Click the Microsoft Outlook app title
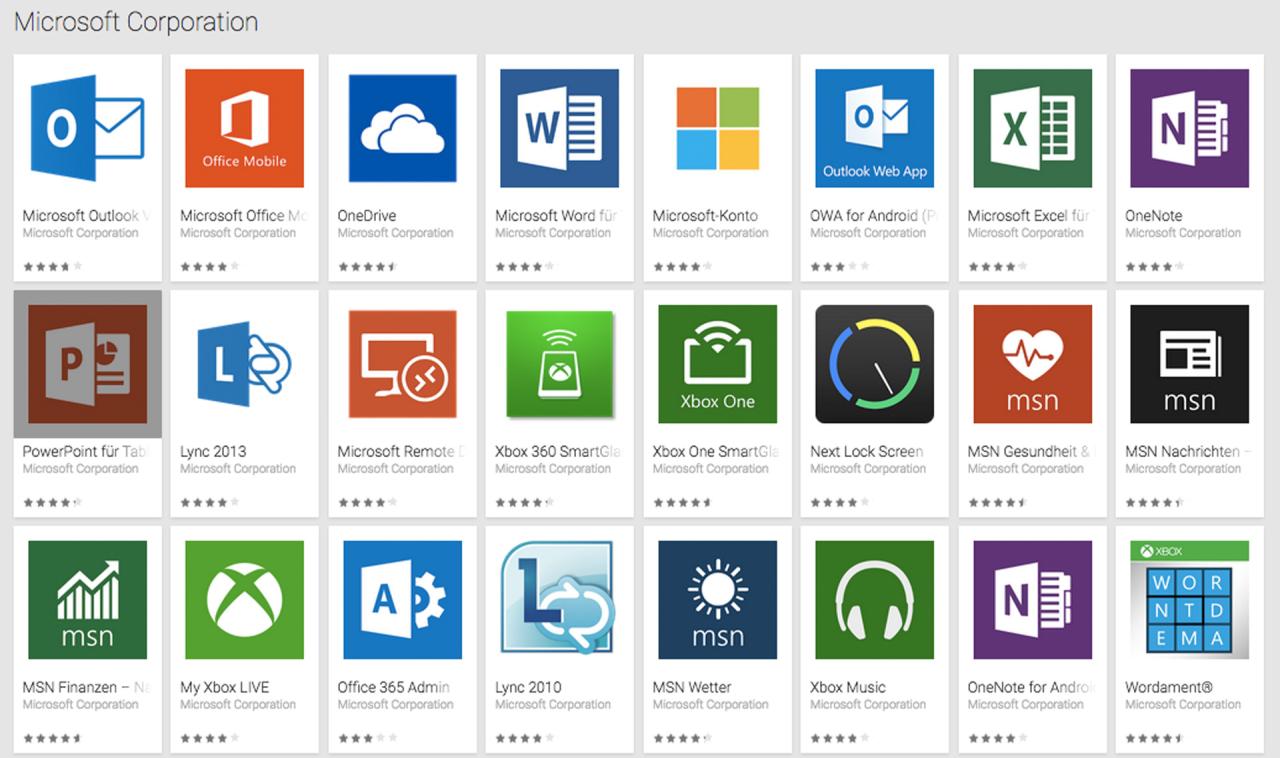This screenshot has height=758, width=1280. (86, 215)
